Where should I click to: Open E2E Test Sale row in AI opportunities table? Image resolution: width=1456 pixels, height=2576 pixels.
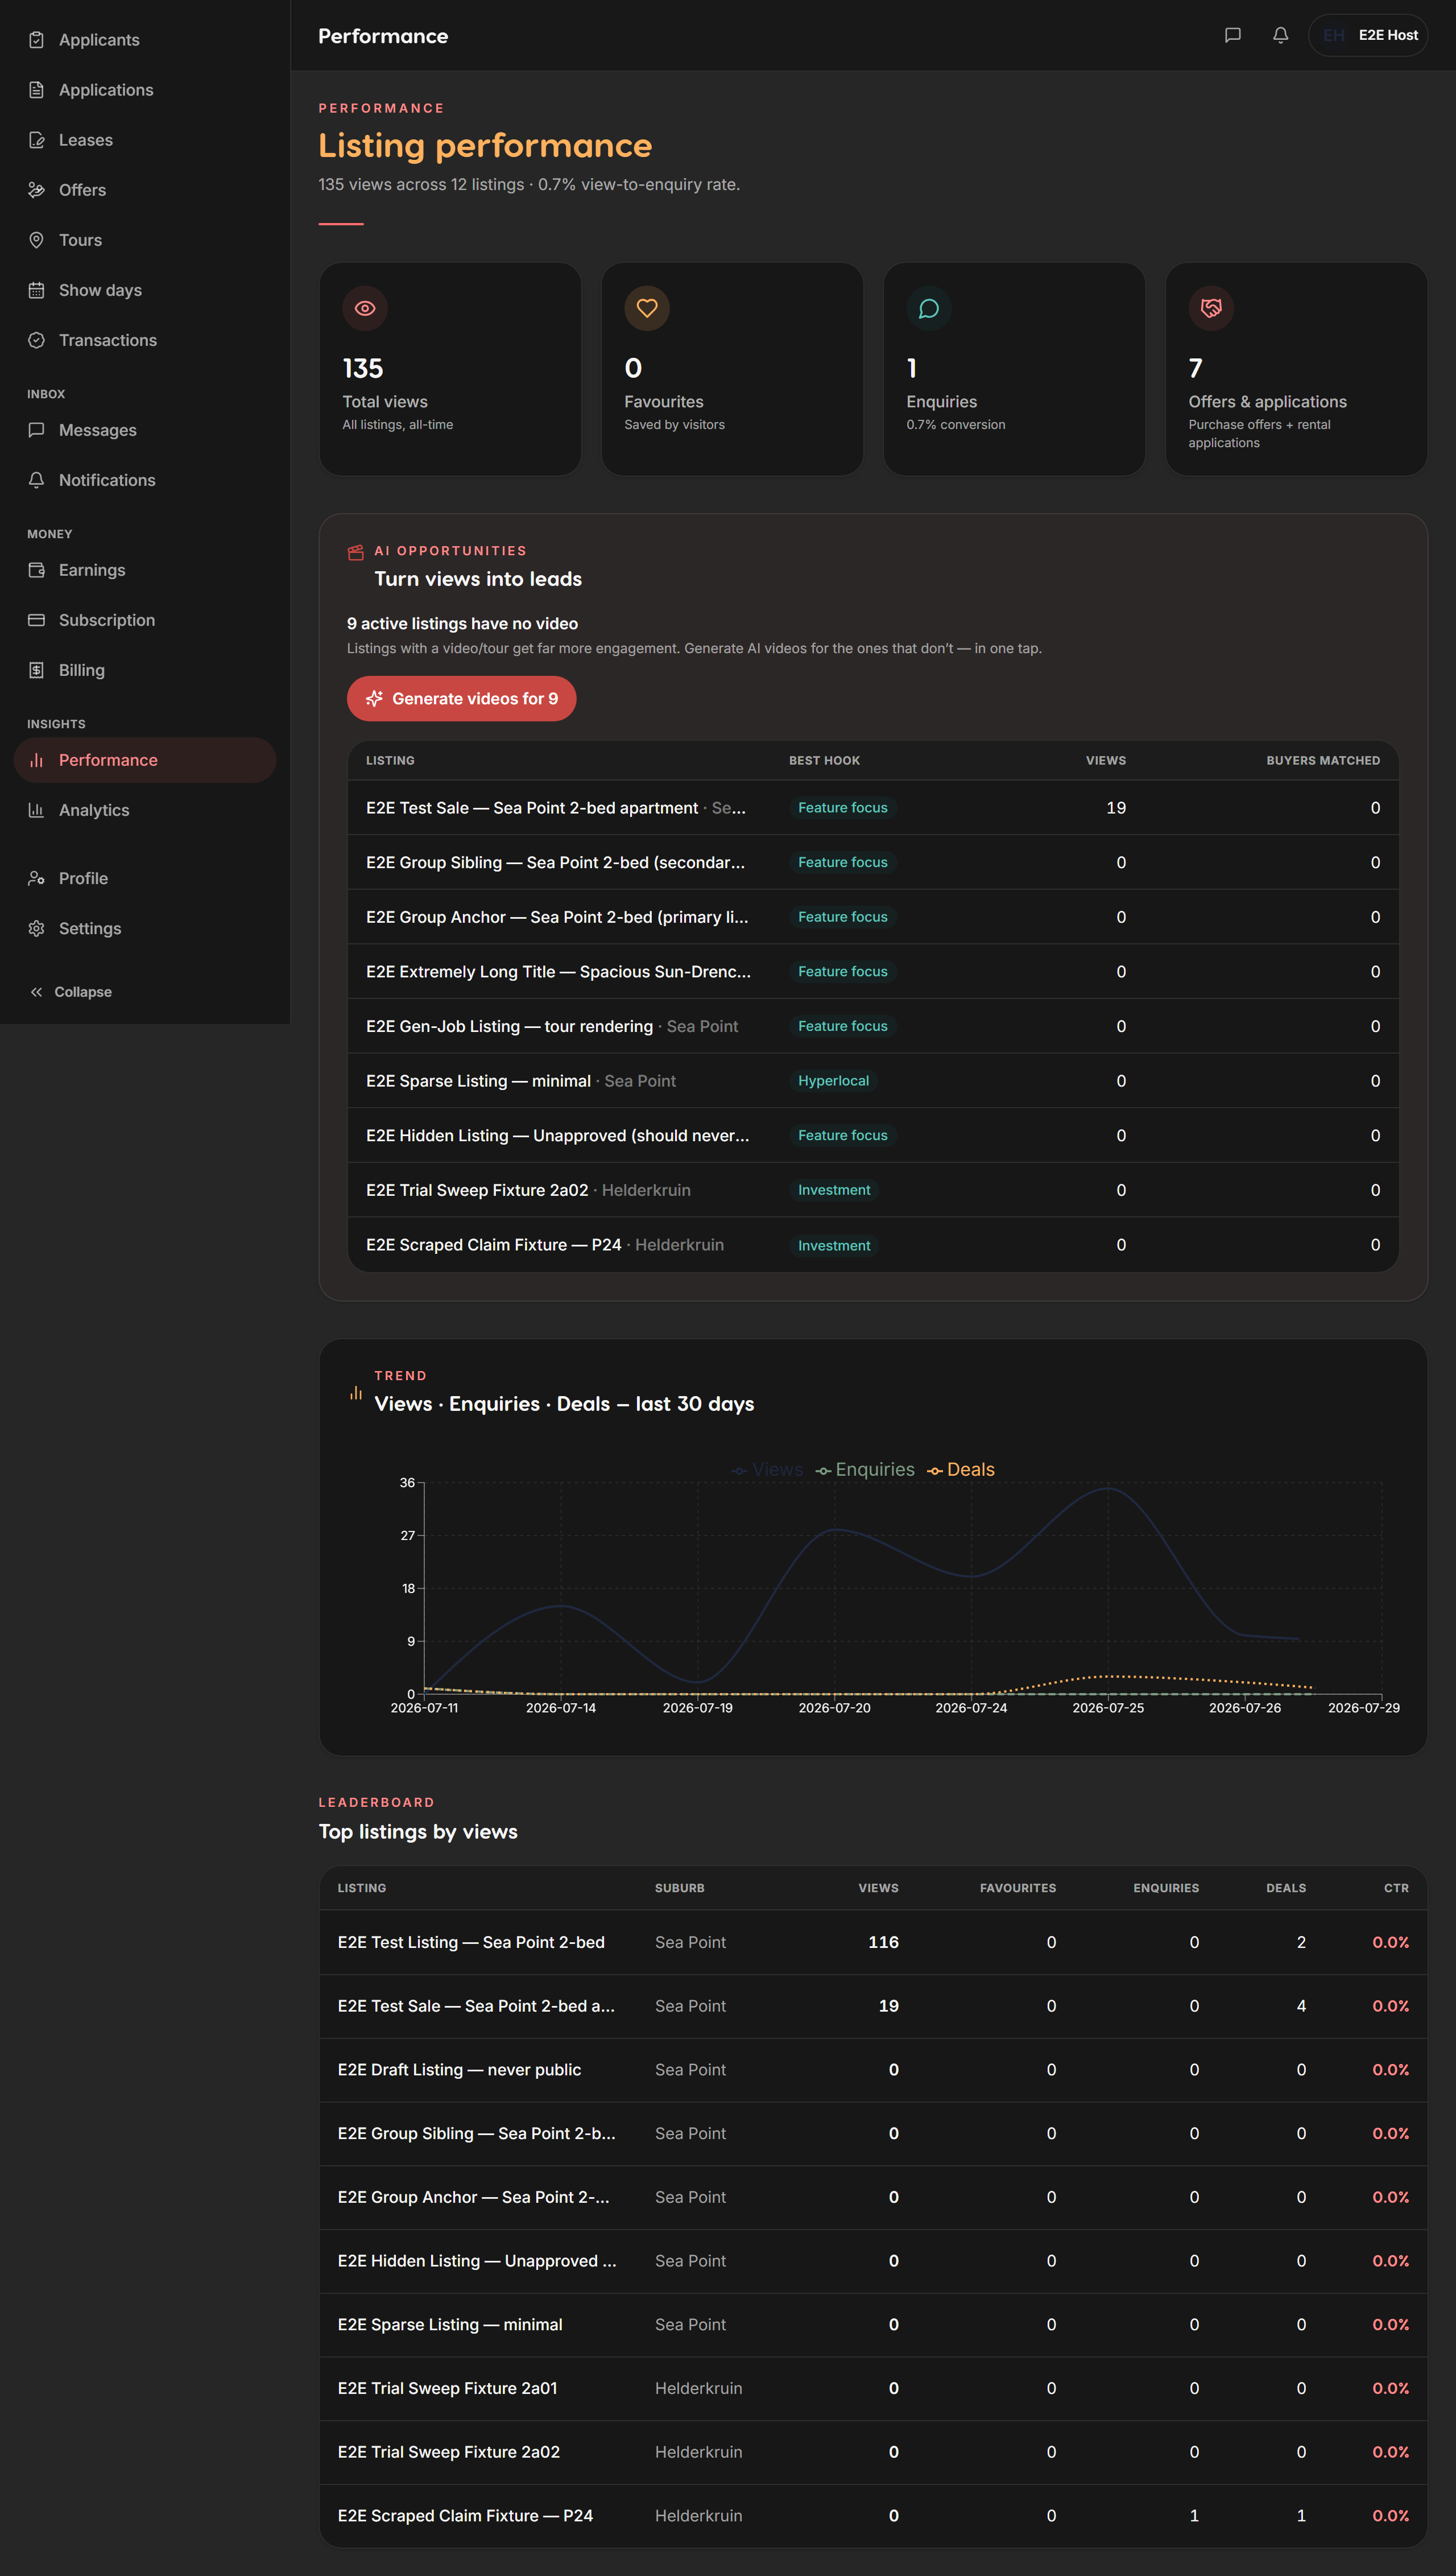click(873, 808)
